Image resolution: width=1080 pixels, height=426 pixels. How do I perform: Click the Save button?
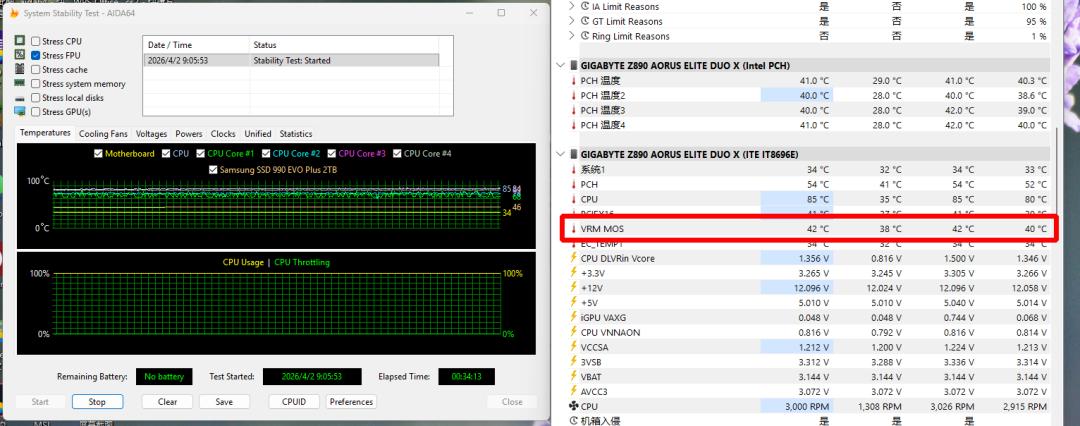coord(224,402)
